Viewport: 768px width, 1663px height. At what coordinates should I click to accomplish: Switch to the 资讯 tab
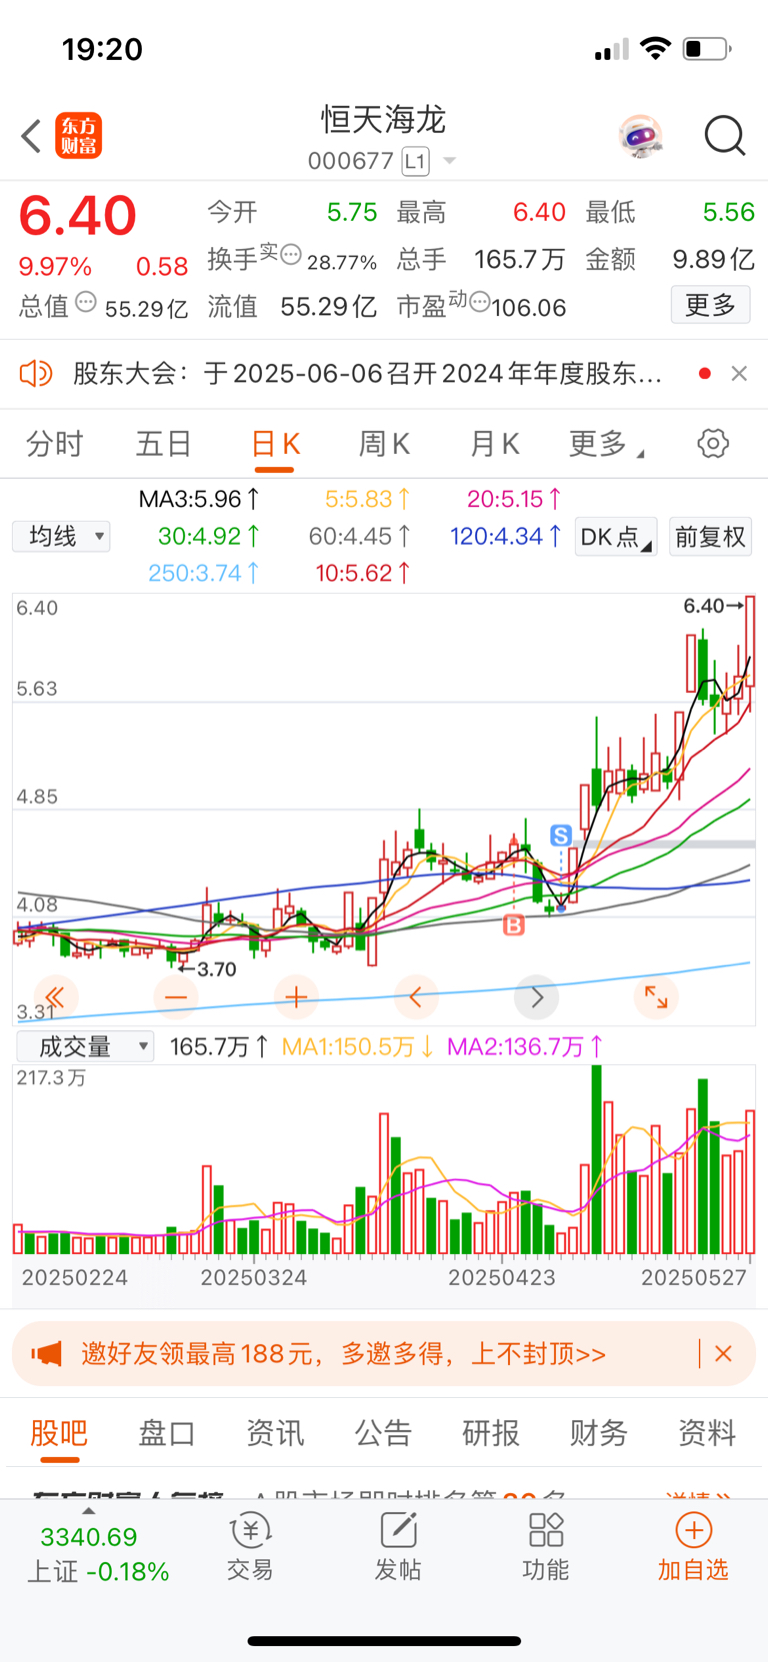coord(275,1433)
